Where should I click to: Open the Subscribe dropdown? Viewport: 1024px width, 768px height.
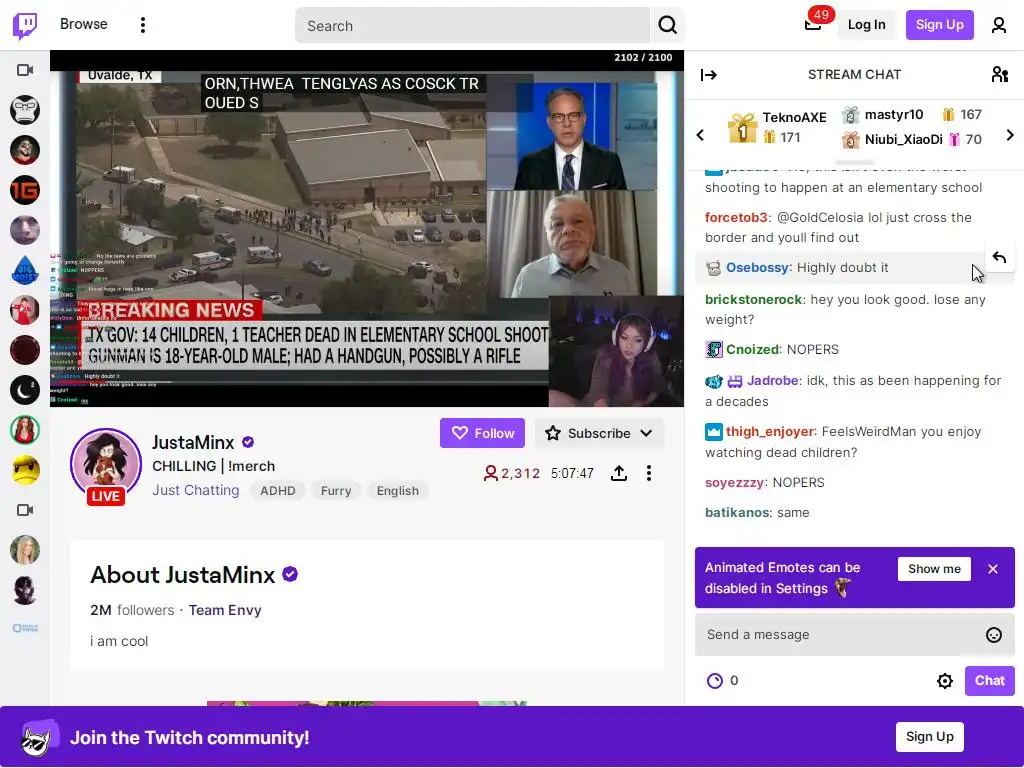point(599,433)
